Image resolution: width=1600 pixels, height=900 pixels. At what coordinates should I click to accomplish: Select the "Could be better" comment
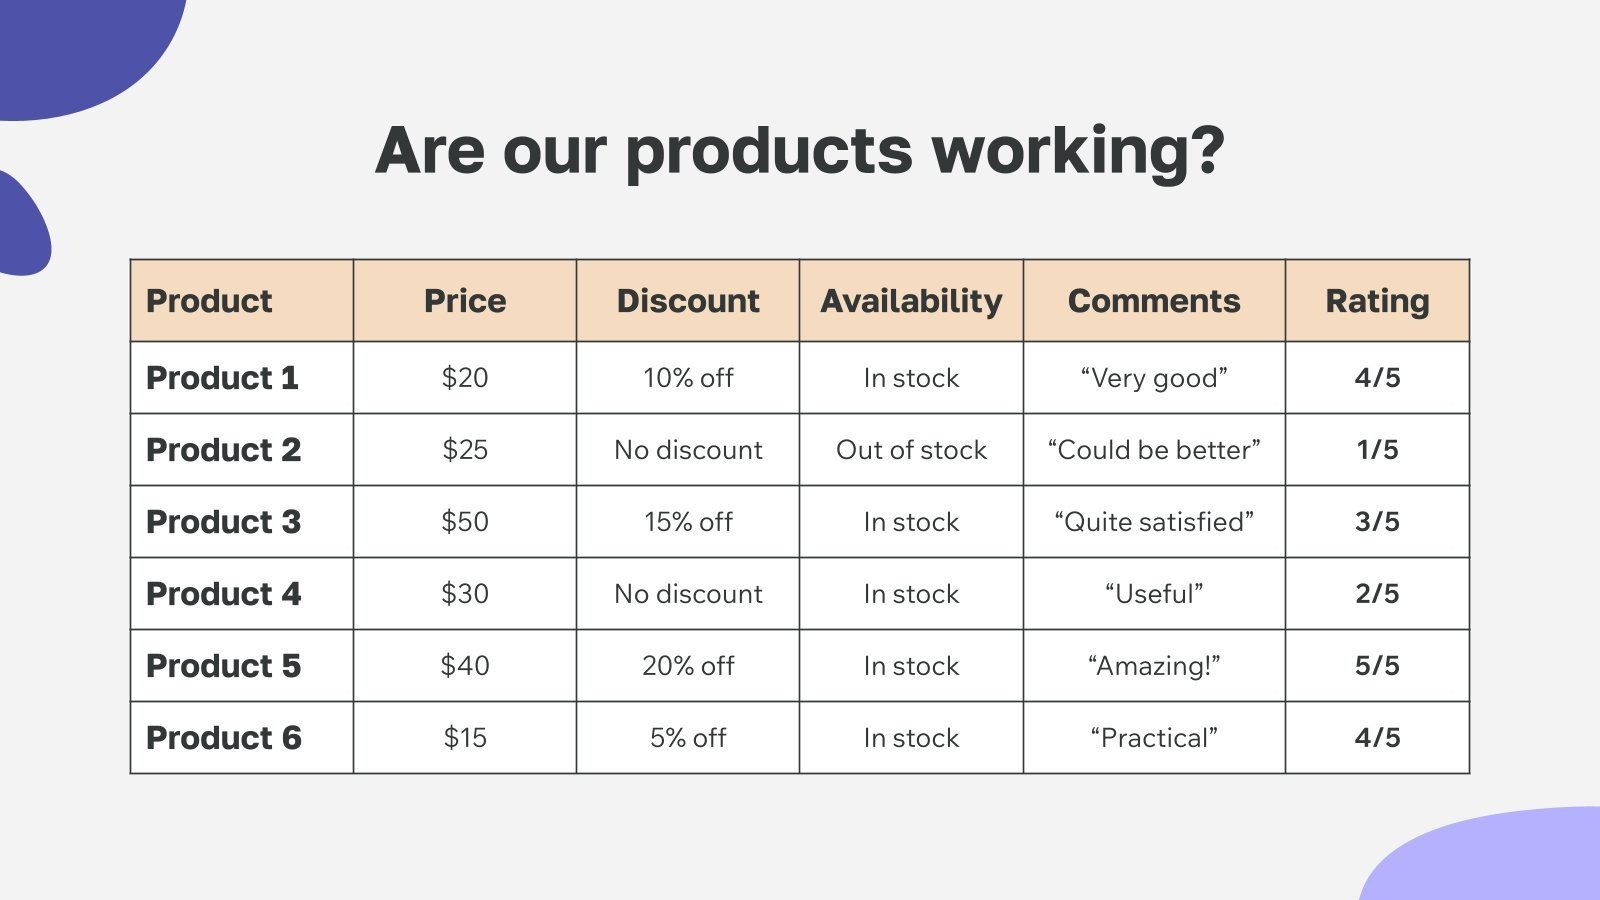[1154, 450]
